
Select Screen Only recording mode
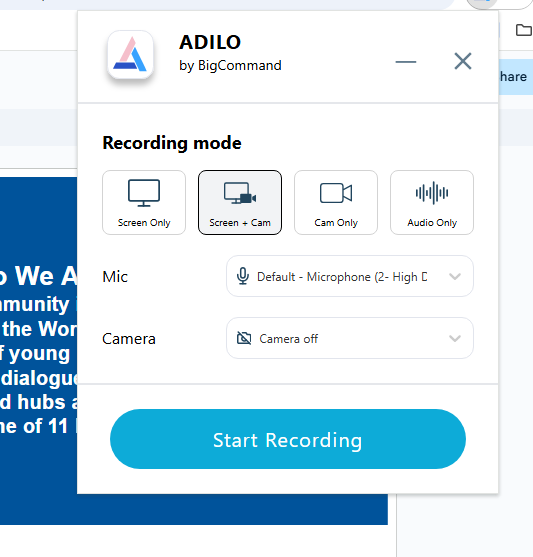pyautogui.click(x=144, y=202)
